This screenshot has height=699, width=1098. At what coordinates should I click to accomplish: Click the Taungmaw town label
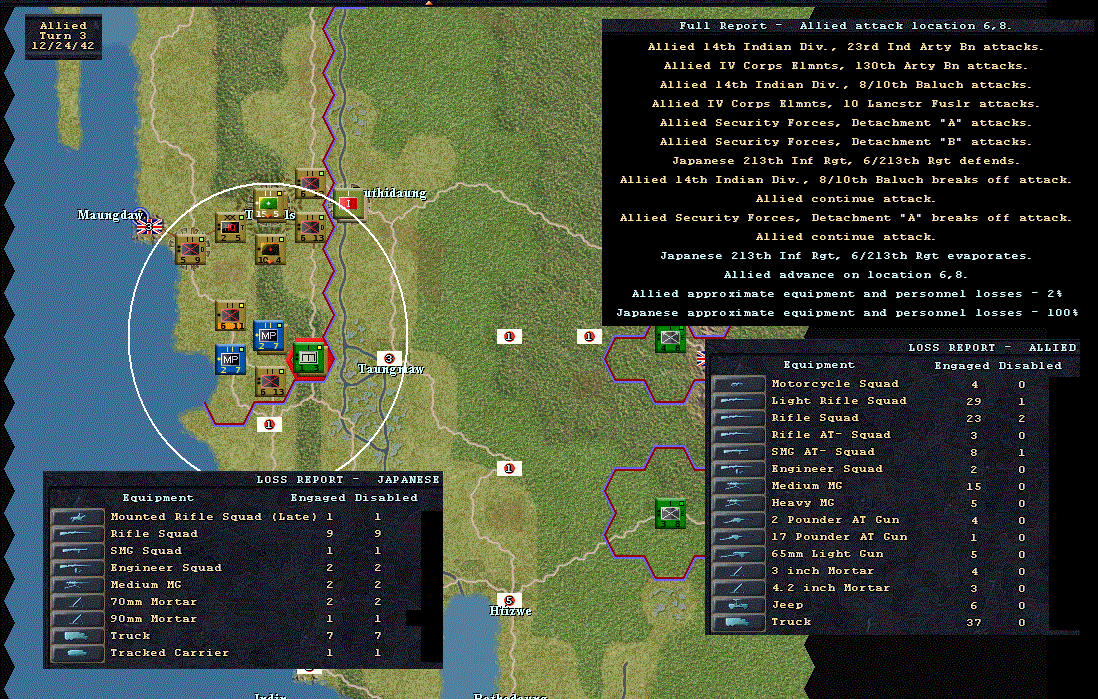click(x=391, y=369)
